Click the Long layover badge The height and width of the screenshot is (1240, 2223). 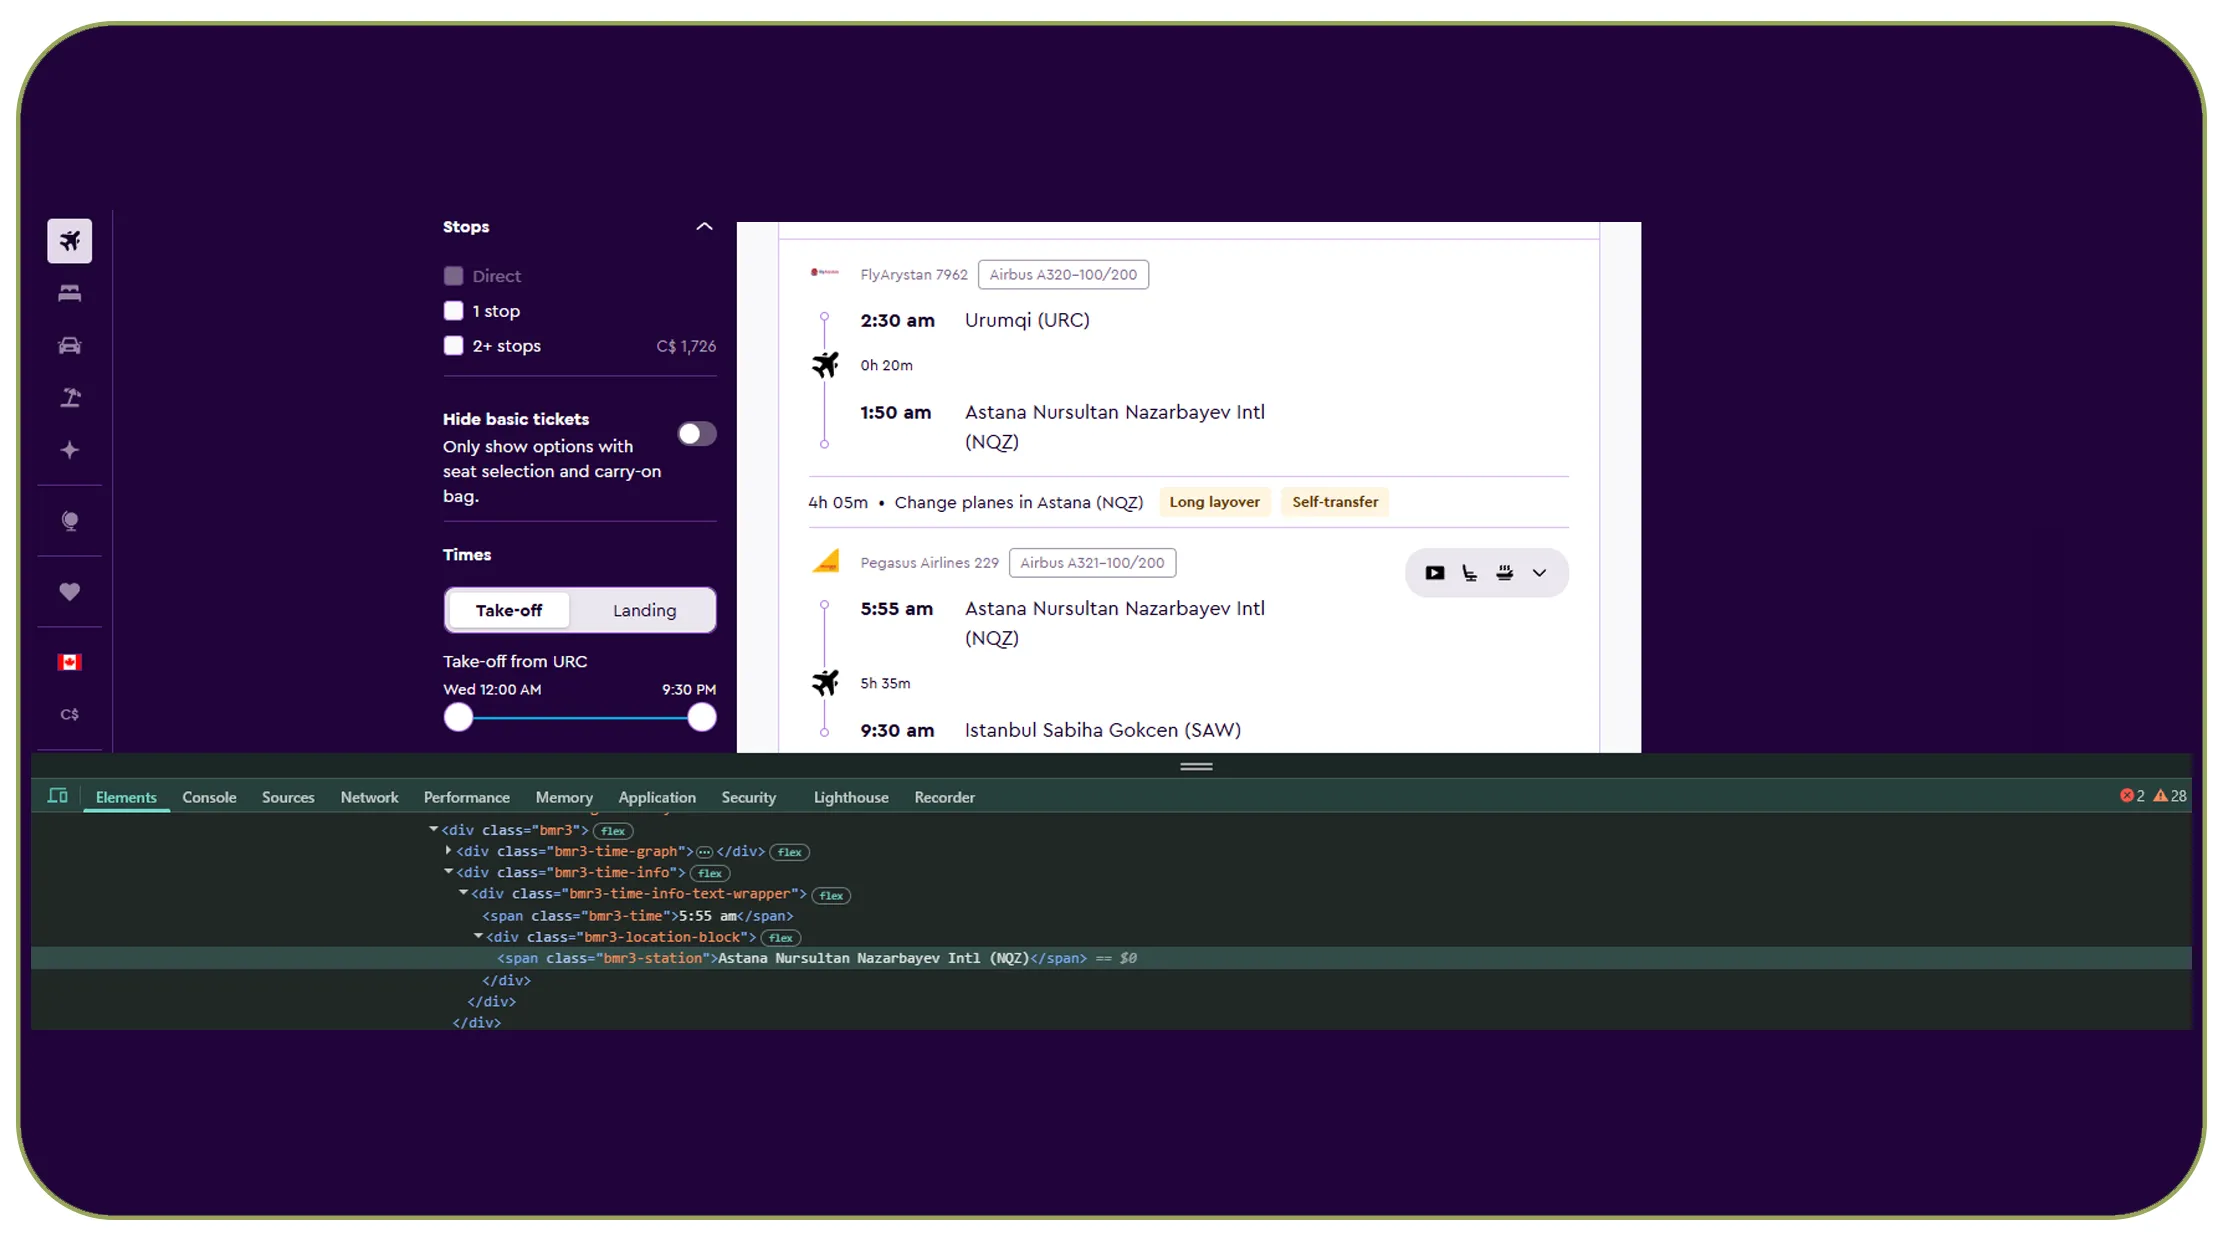point(1214,502)
